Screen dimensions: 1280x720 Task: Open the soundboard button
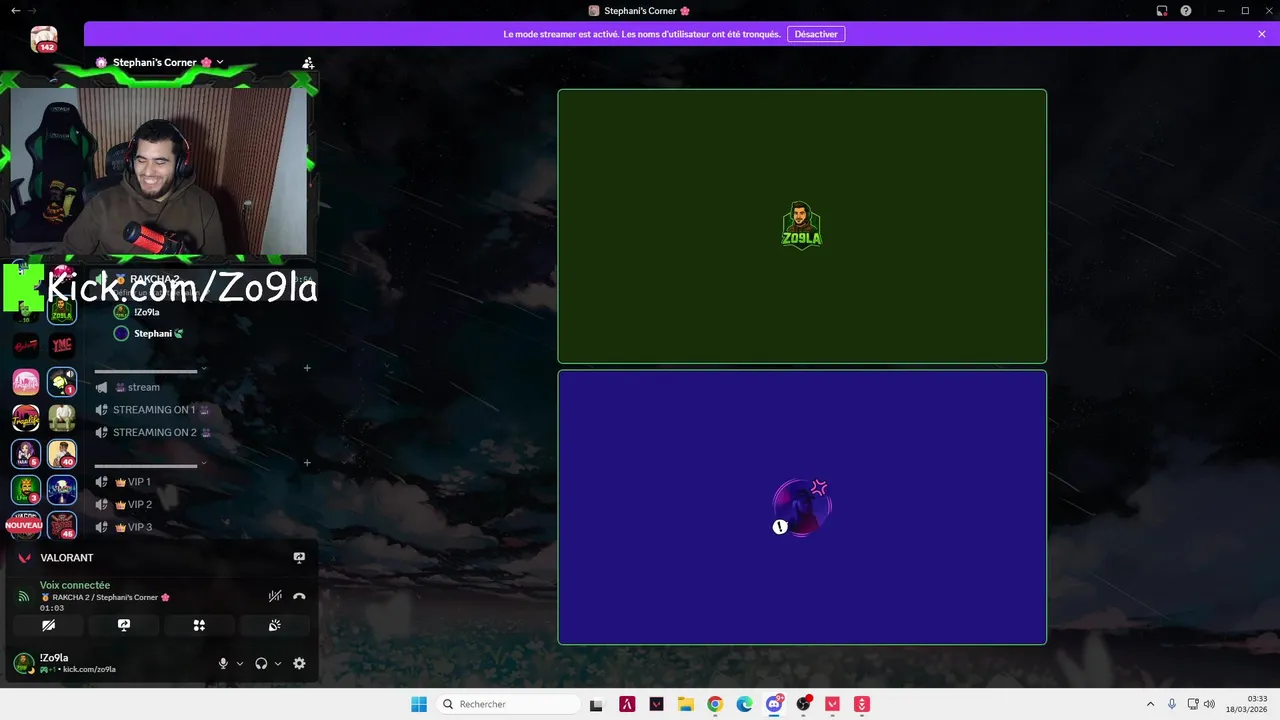click(275, 625)
